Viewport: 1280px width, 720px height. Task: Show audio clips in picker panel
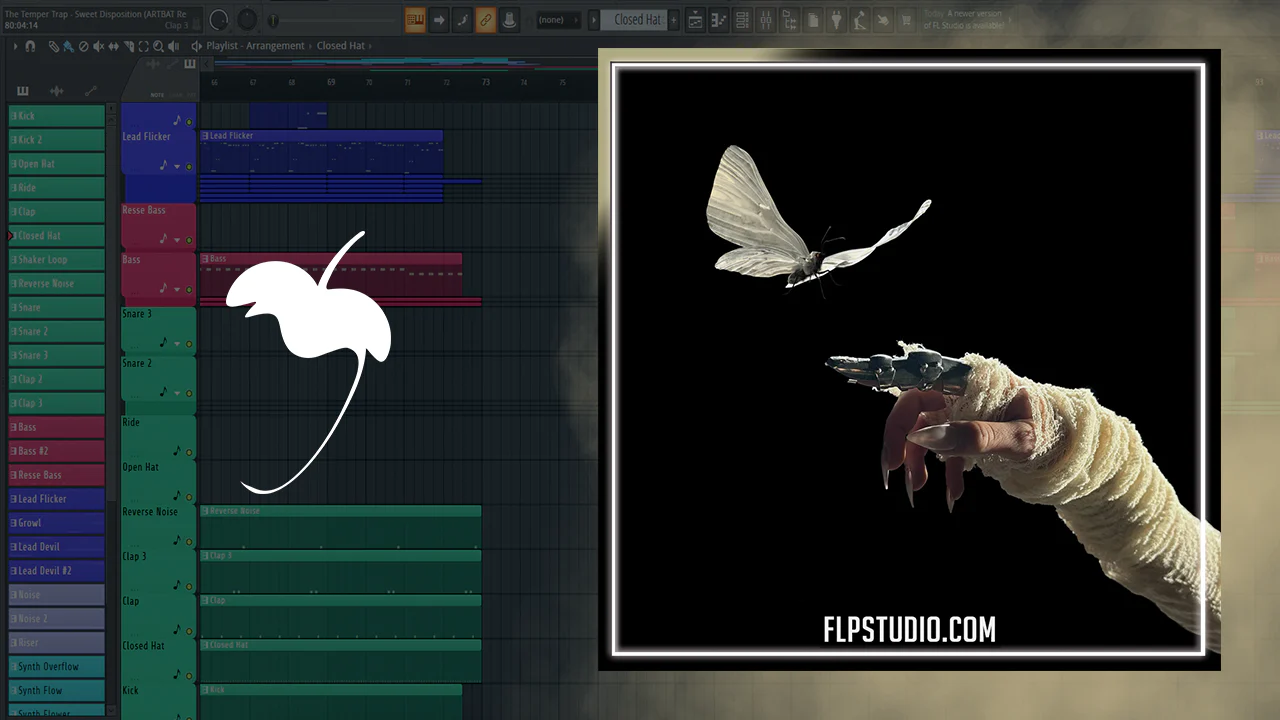57,91
